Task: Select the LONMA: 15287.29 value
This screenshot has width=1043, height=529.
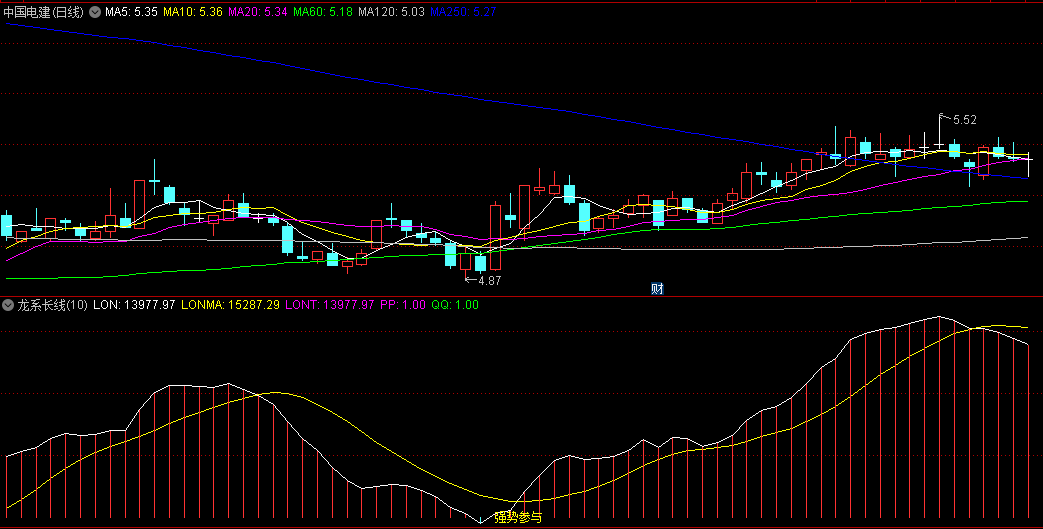Action: click(x=230, y=305)
